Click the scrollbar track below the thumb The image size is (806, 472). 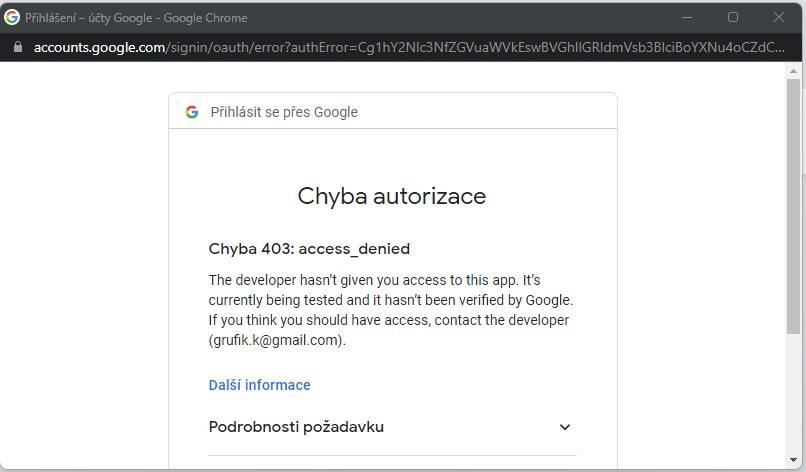(794, 400)
